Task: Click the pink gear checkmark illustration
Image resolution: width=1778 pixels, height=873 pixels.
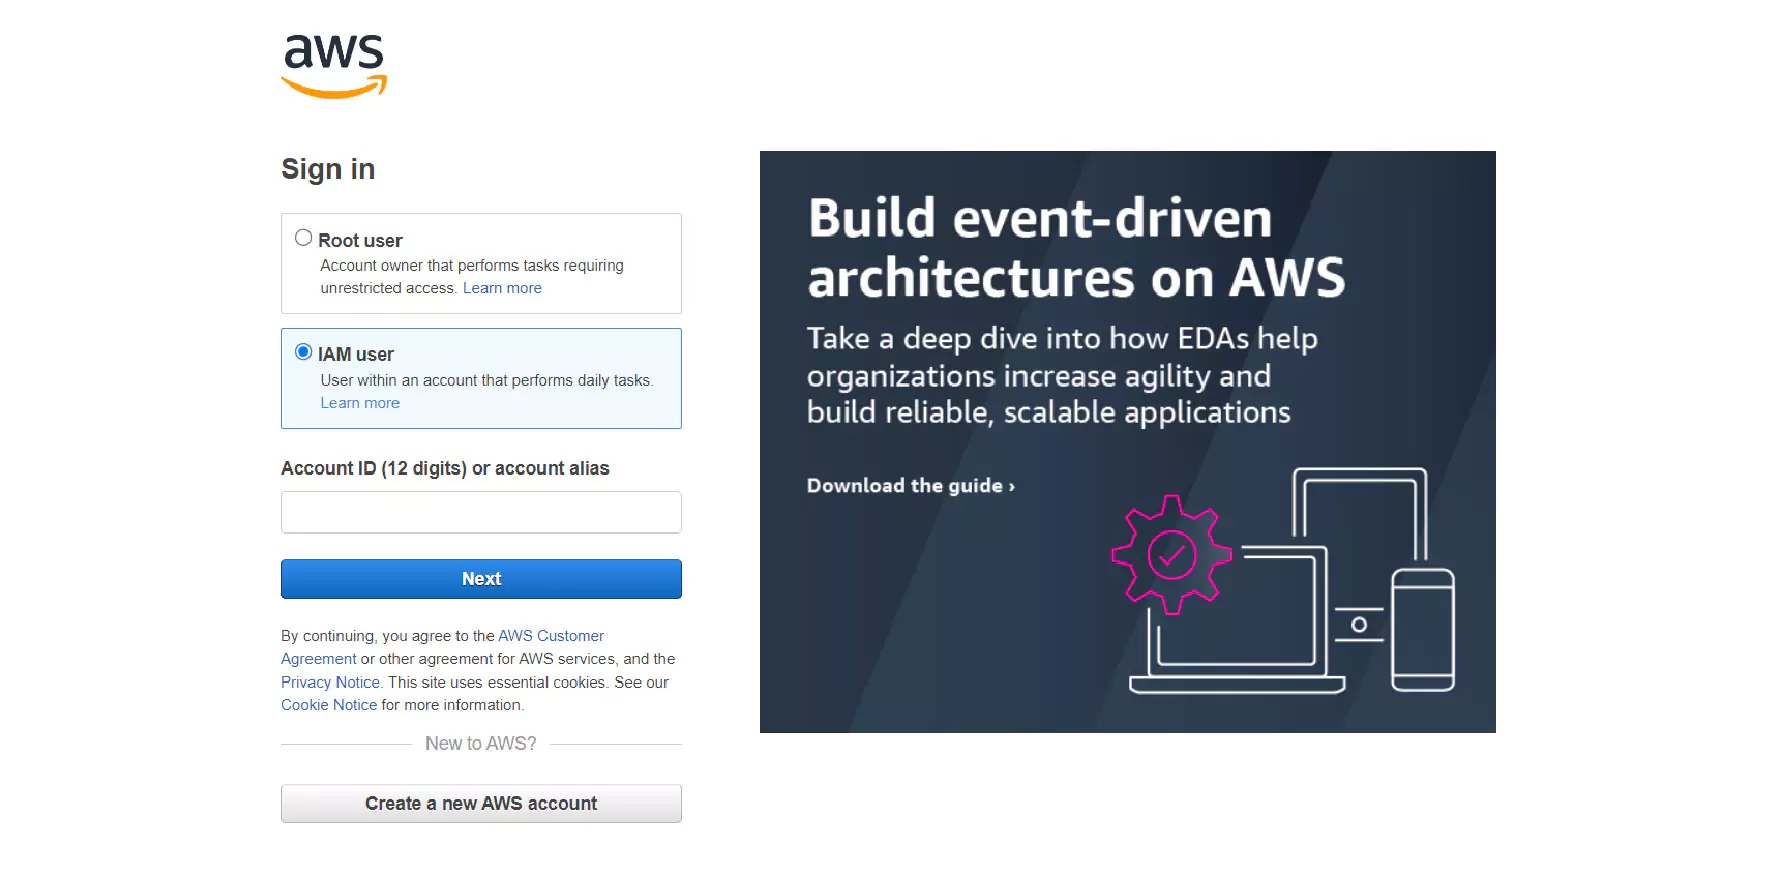Action: click(x=1171, y=554)
